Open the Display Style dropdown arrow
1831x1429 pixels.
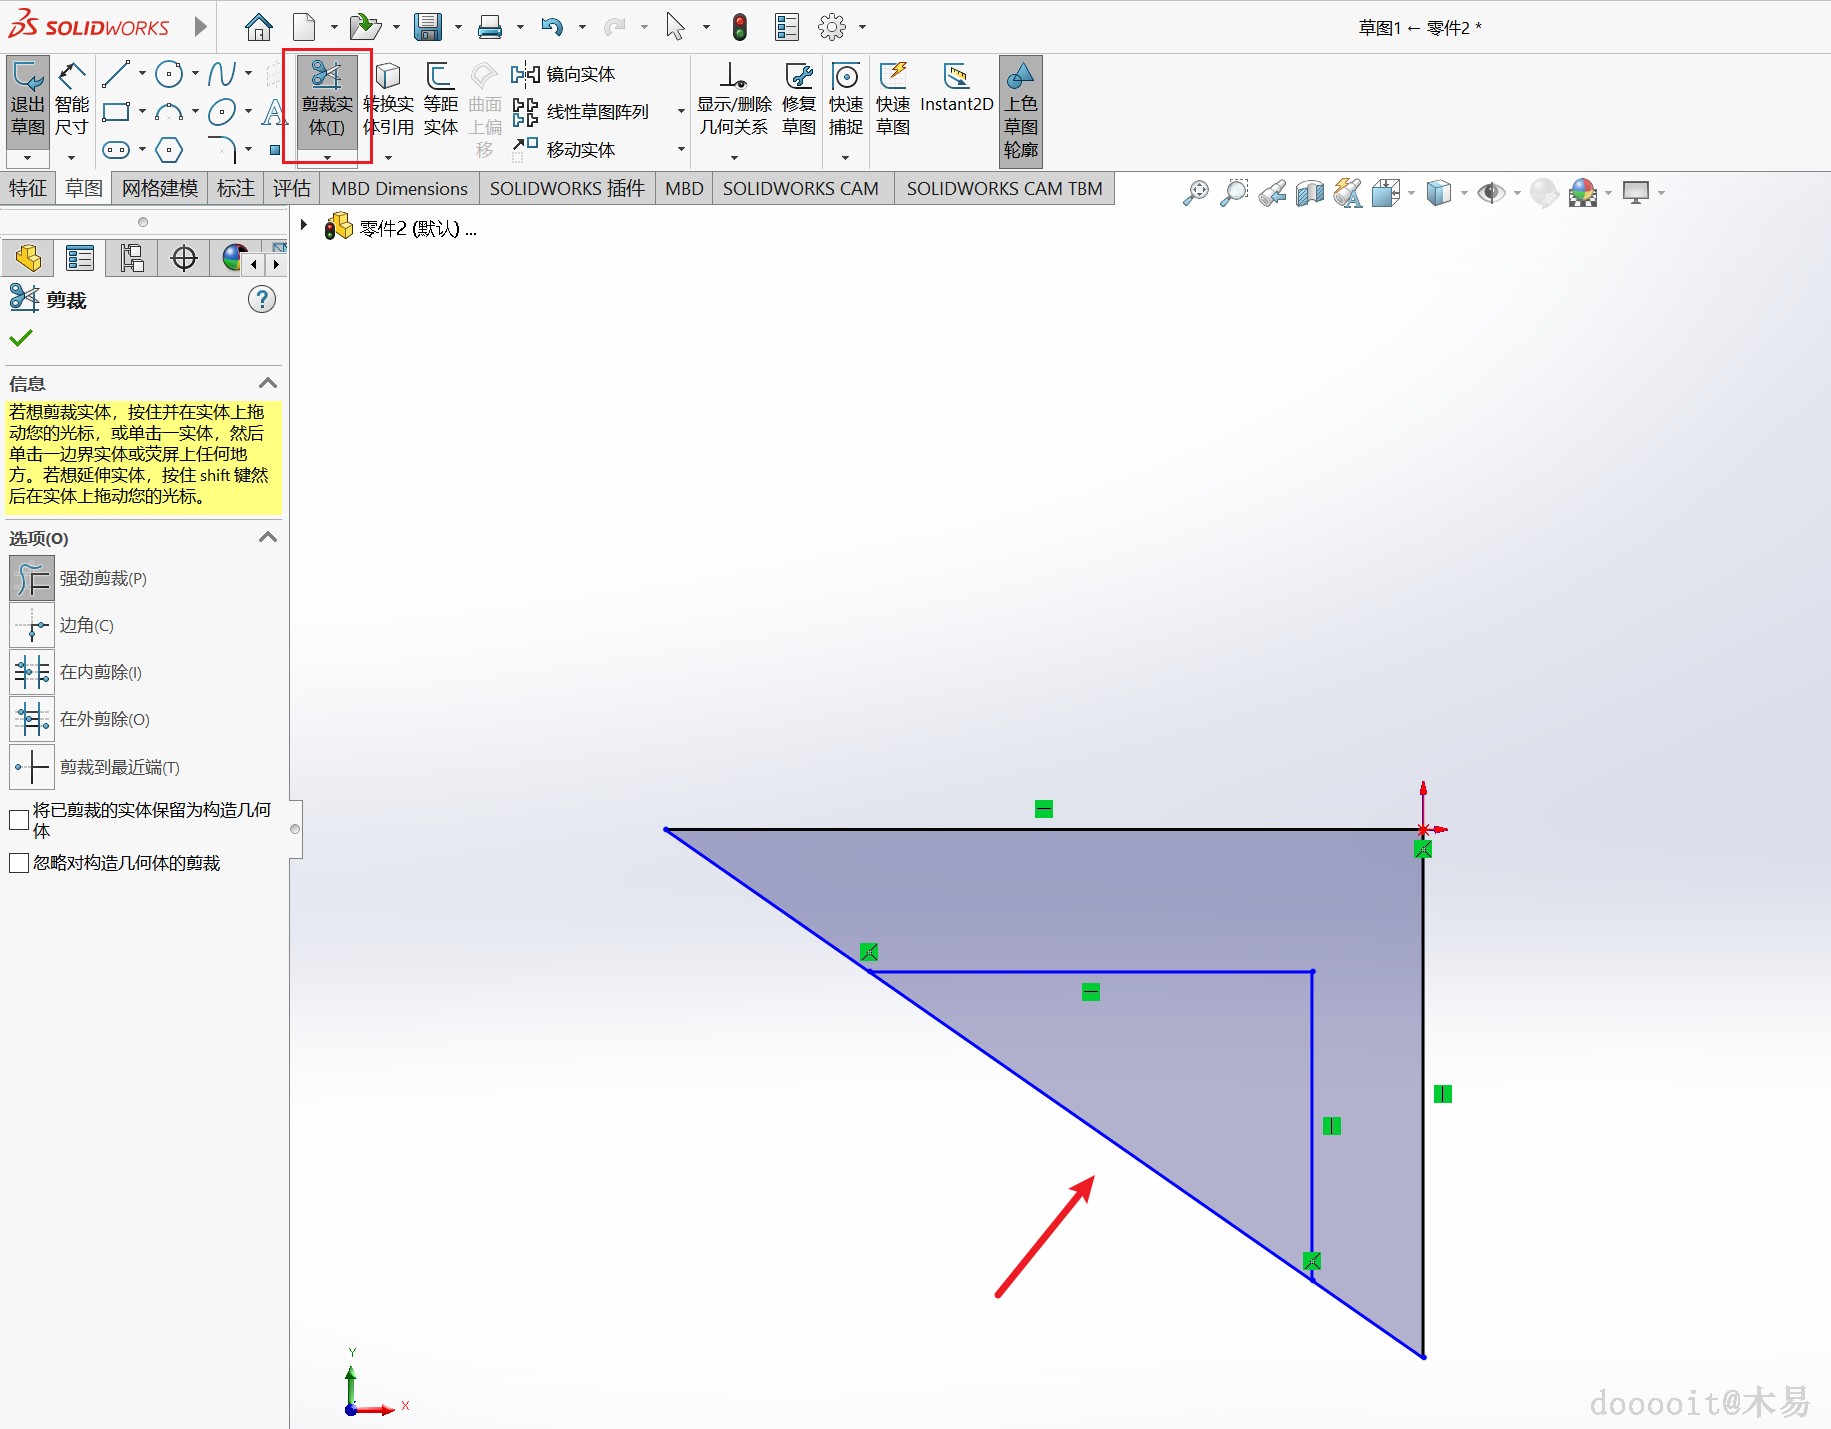point(1463,192)
